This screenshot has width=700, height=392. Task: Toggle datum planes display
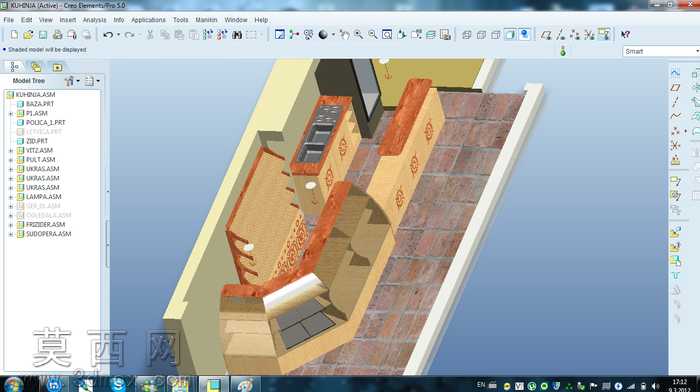point(546,34)
